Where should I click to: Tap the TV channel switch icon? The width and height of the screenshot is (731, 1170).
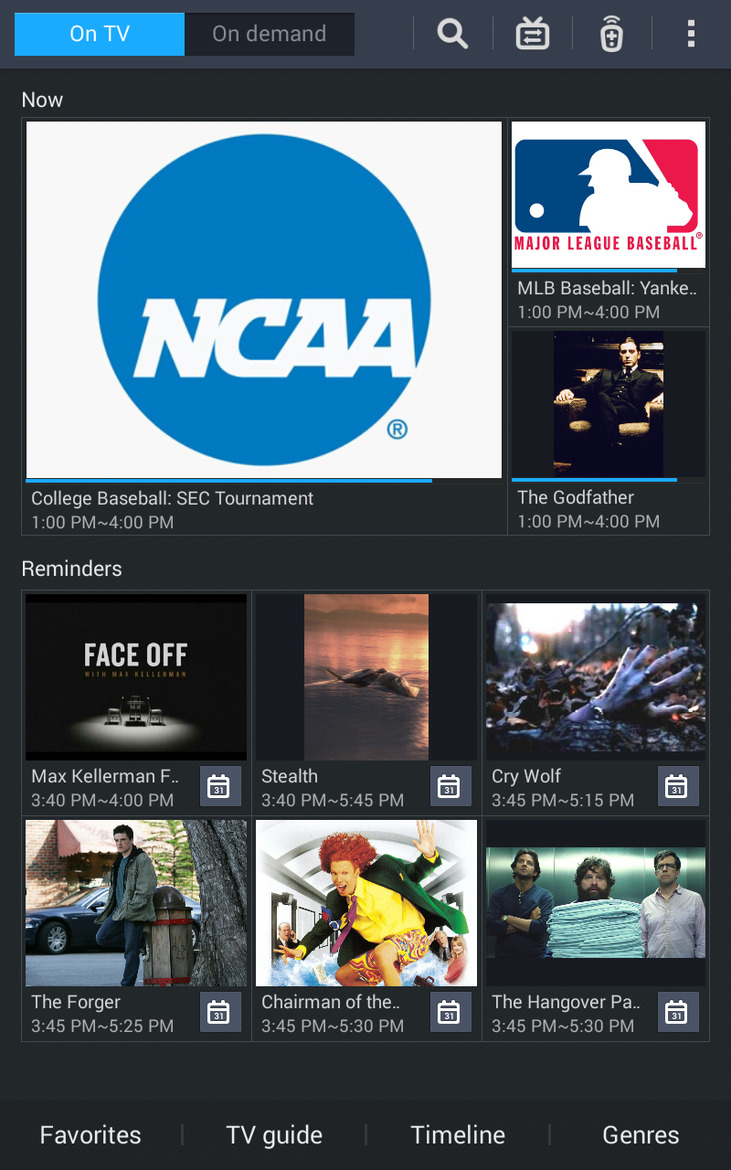point(532,34)
